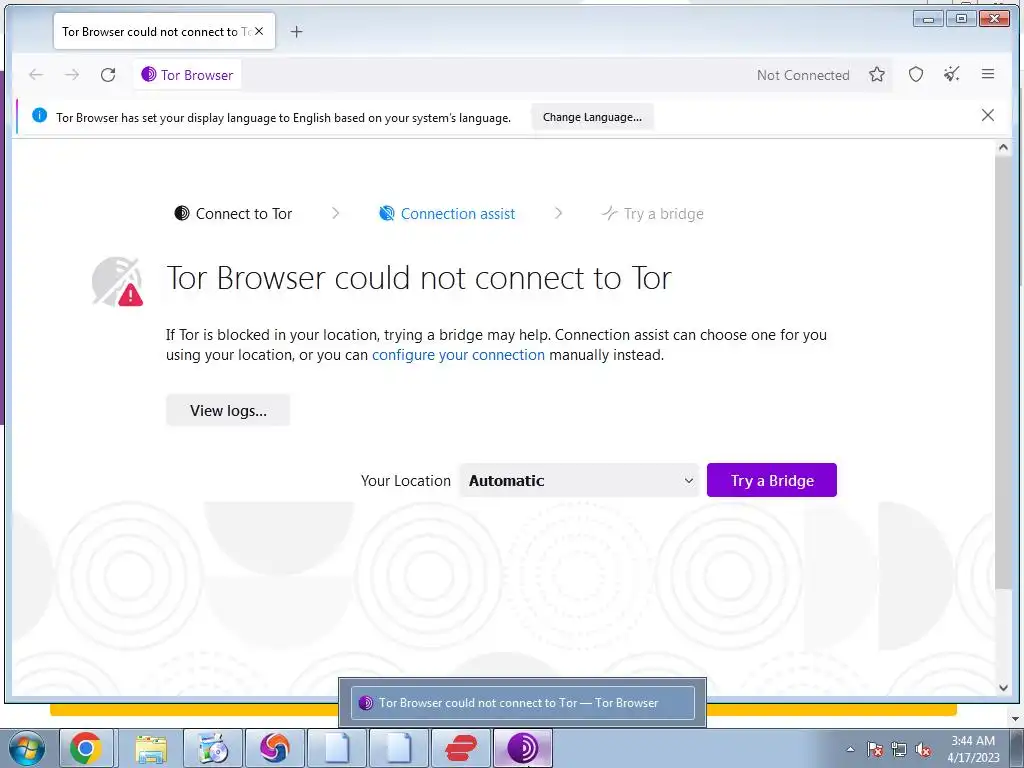Click the muted volume tray icon
Screen dimensions: 1024x768
pyautogui.click(x=923, y=749)
